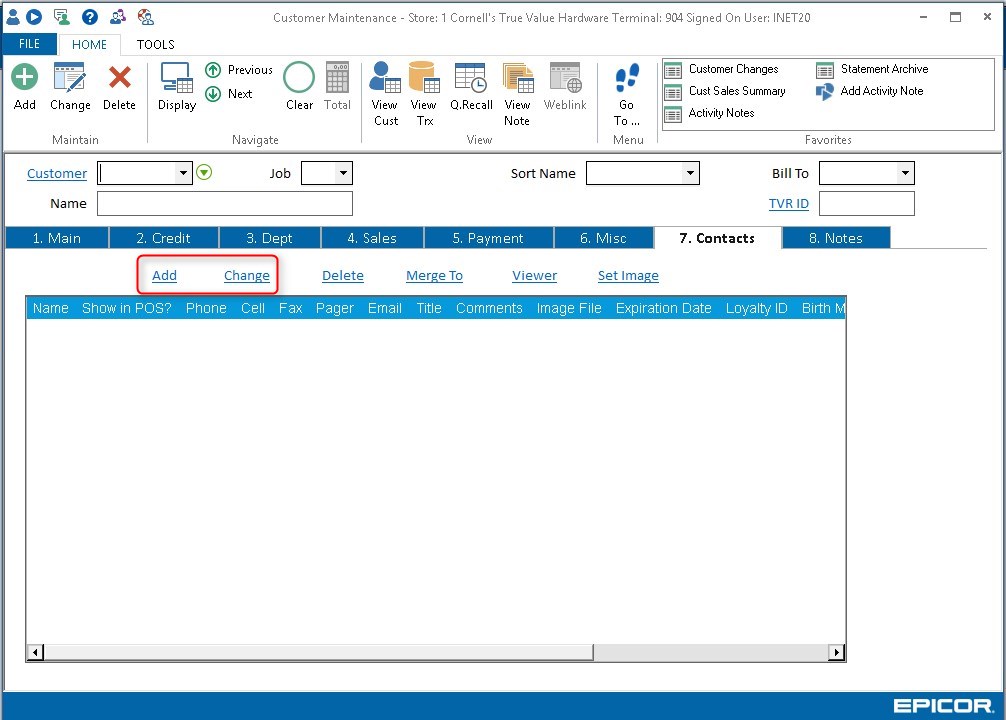This screenshot has width=1006, height=720.
Task: Switch to the 2. Credit tab
Action: click(163, 238)
